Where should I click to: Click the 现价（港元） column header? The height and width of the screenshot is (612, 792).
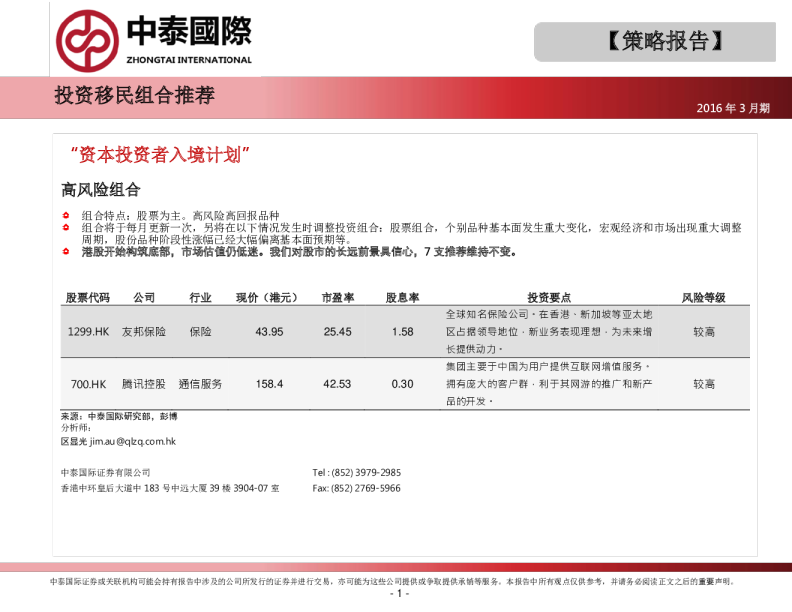[269, 297]
